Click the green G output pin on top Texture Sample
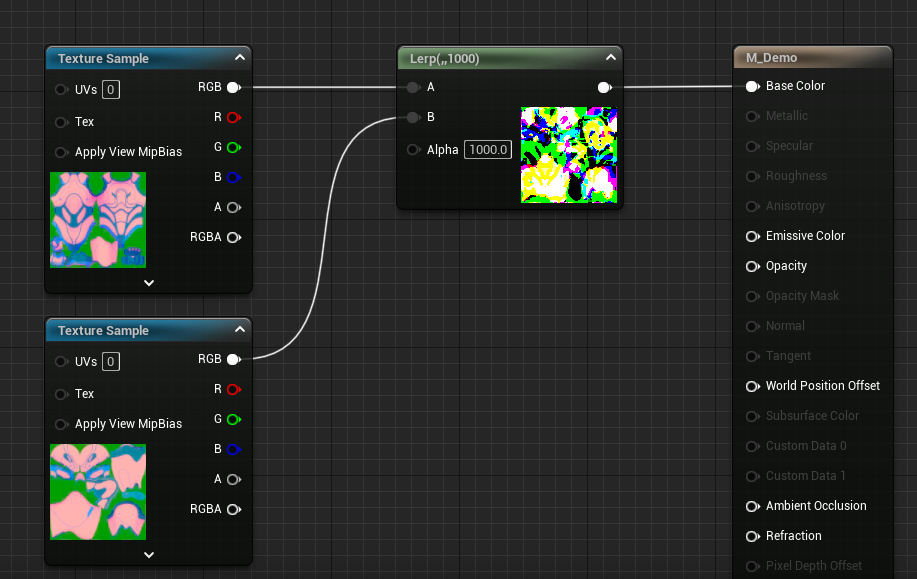Viewport: 917px width, 579px height. click(x=233, y=147)
